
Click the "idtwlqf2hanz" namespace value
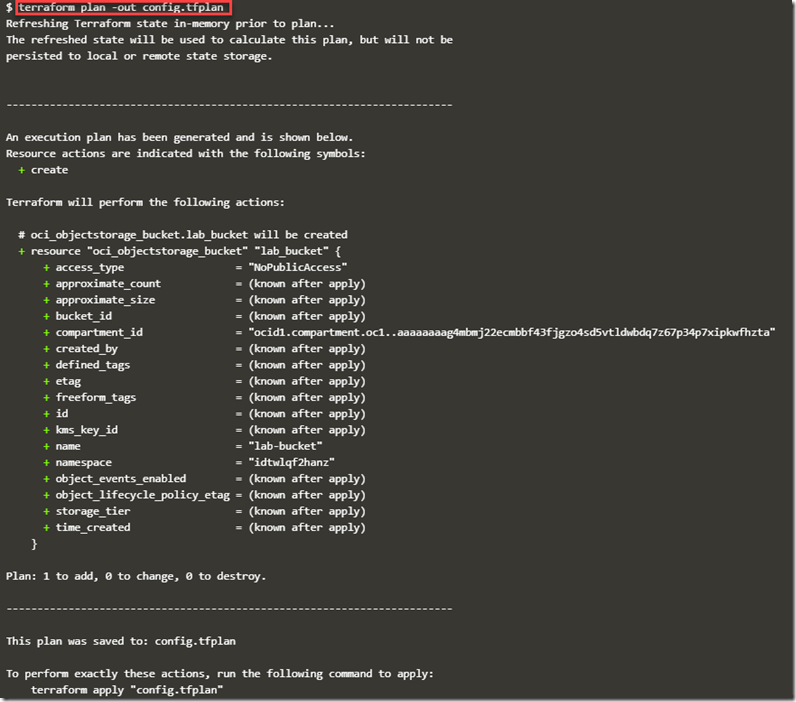292,462
